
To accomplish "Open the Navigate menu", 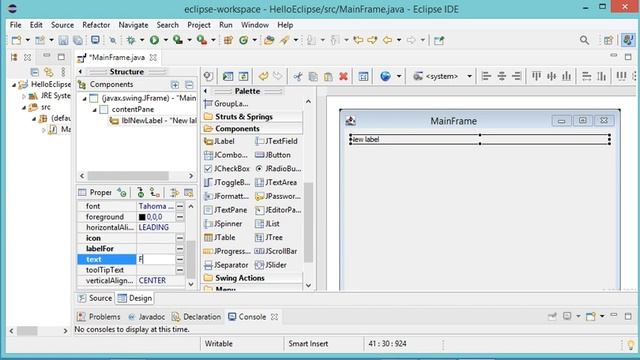I will pyautogui.click(x=133, y=25).
